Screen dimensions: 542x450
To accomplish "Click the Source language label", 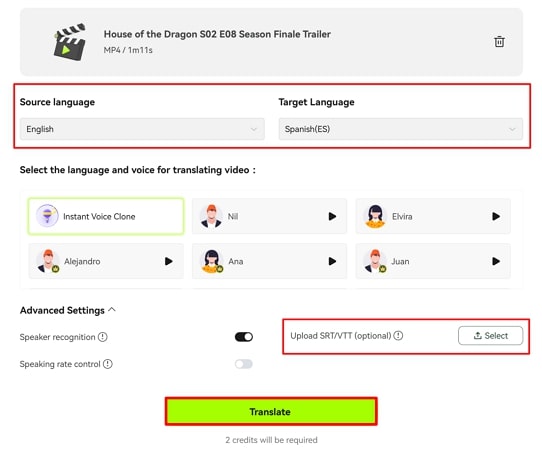I will (x=57, y=102).
